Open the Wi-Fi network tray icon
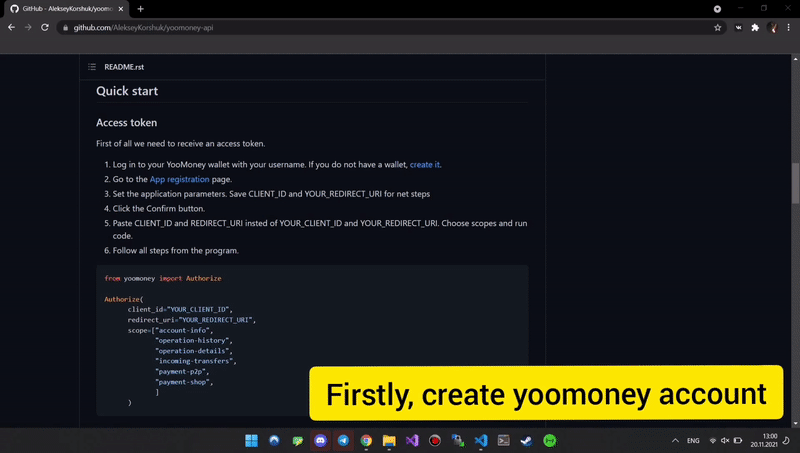Viewport: 800px width, 453px height. (x=713, y=441)
